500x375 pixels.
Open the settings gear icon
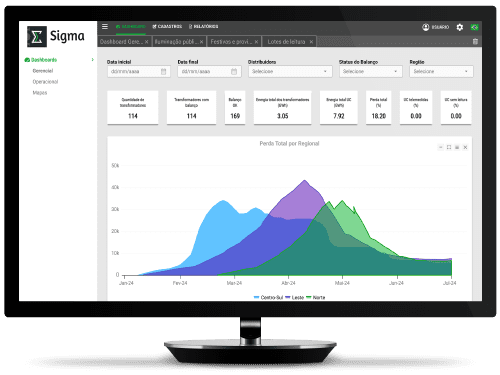460,27
